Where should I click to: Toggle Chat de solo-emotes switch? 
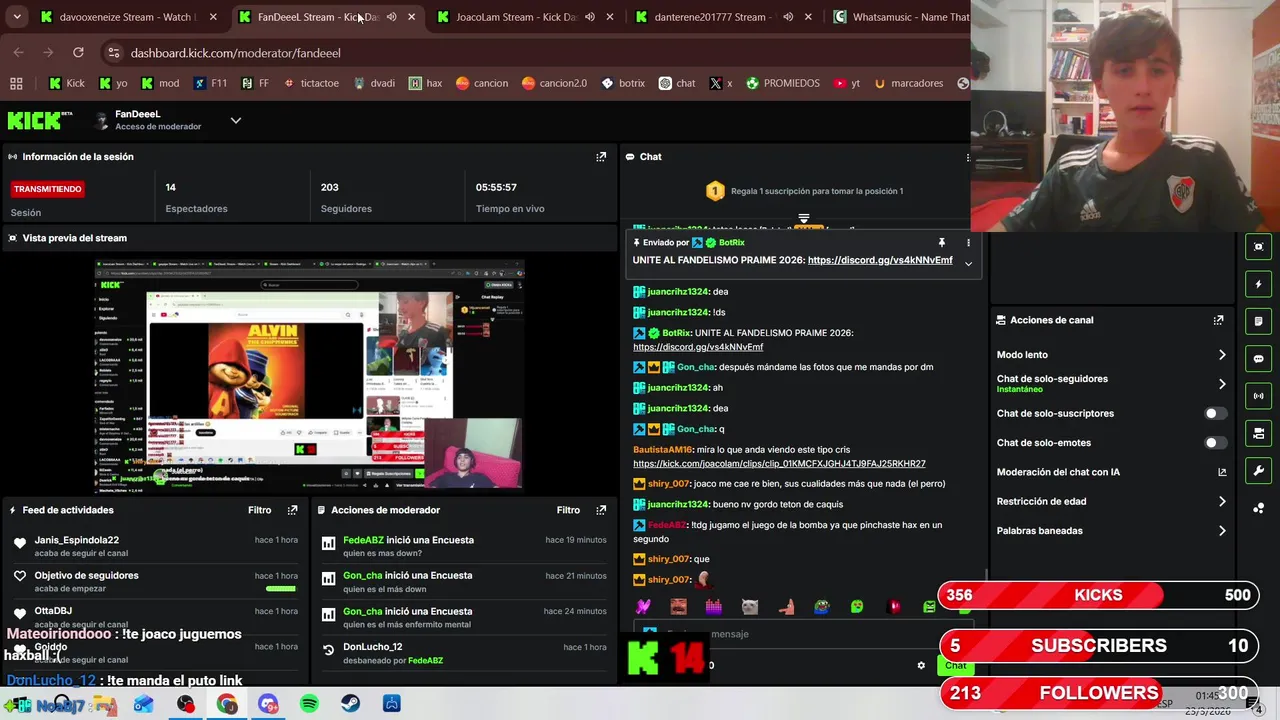coord(1214,443)
